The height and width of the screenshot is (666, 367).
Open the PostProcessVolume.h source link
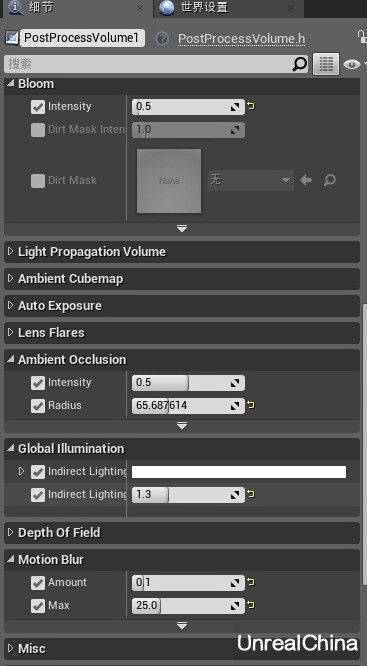tap(241, 39)
